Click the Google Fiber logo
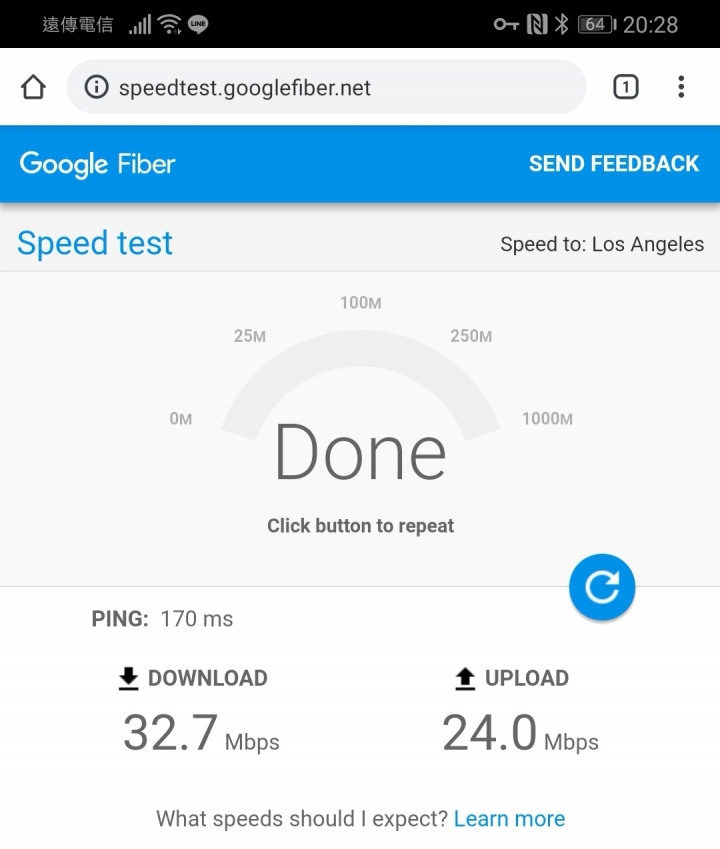720x849 pixels. click(x=97, y=164)
